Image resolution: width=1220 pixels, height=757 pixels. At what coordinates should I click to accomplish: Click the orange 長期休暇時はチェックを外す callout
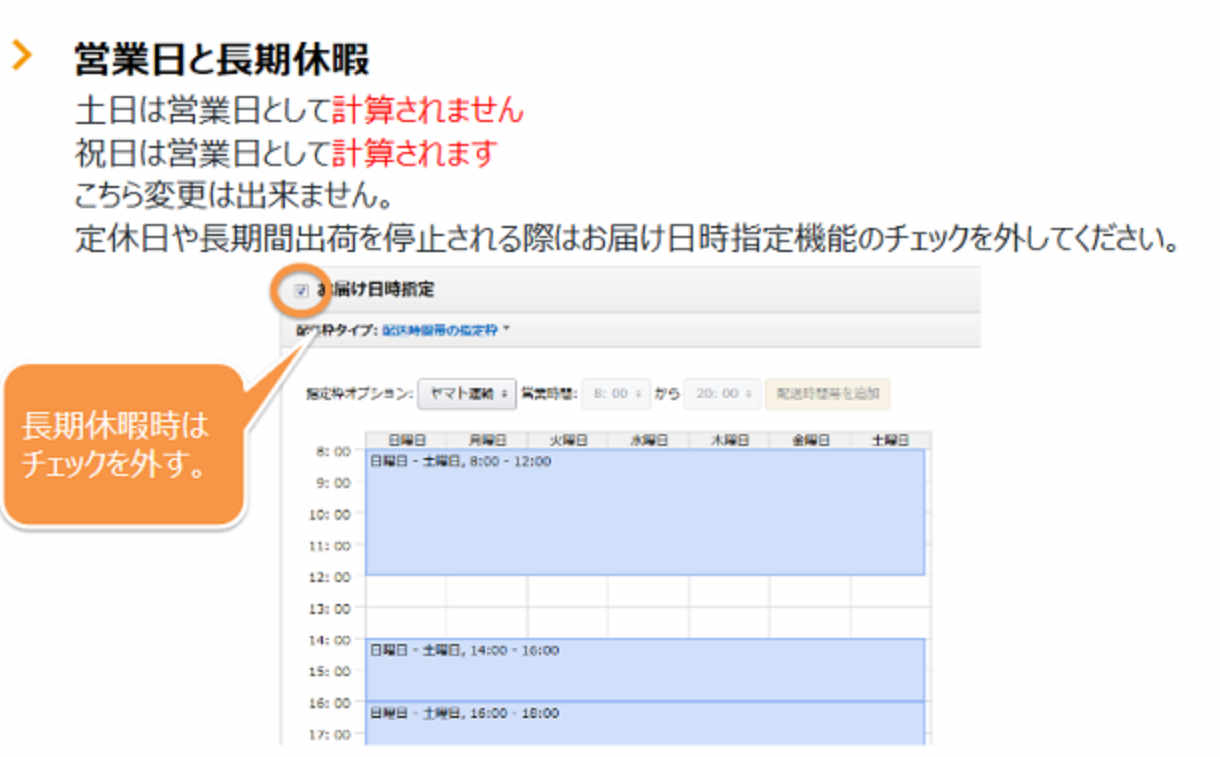[122, 446]
